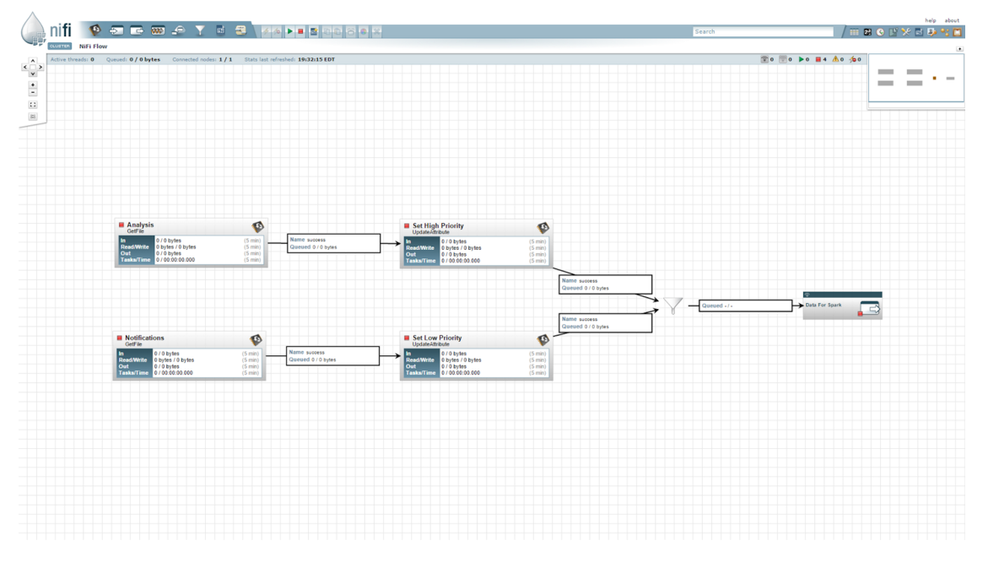Select success connection from Notifications processor
The image size is (999, 579).
(x=333, y=355)
